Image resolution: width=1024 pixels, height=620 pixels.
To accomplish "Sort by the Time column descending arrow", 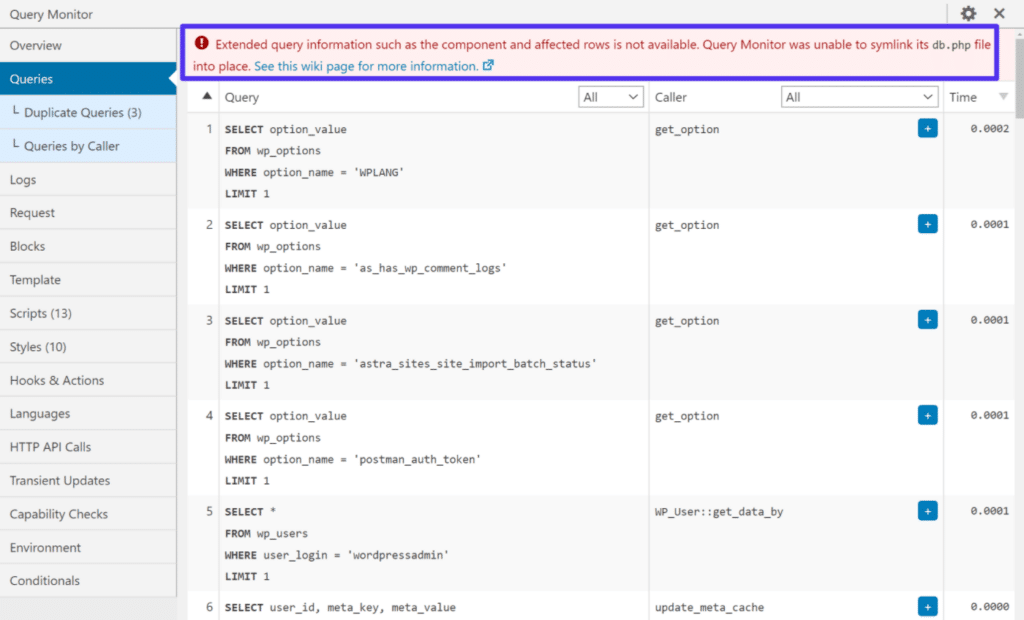I will (1005, 97).
